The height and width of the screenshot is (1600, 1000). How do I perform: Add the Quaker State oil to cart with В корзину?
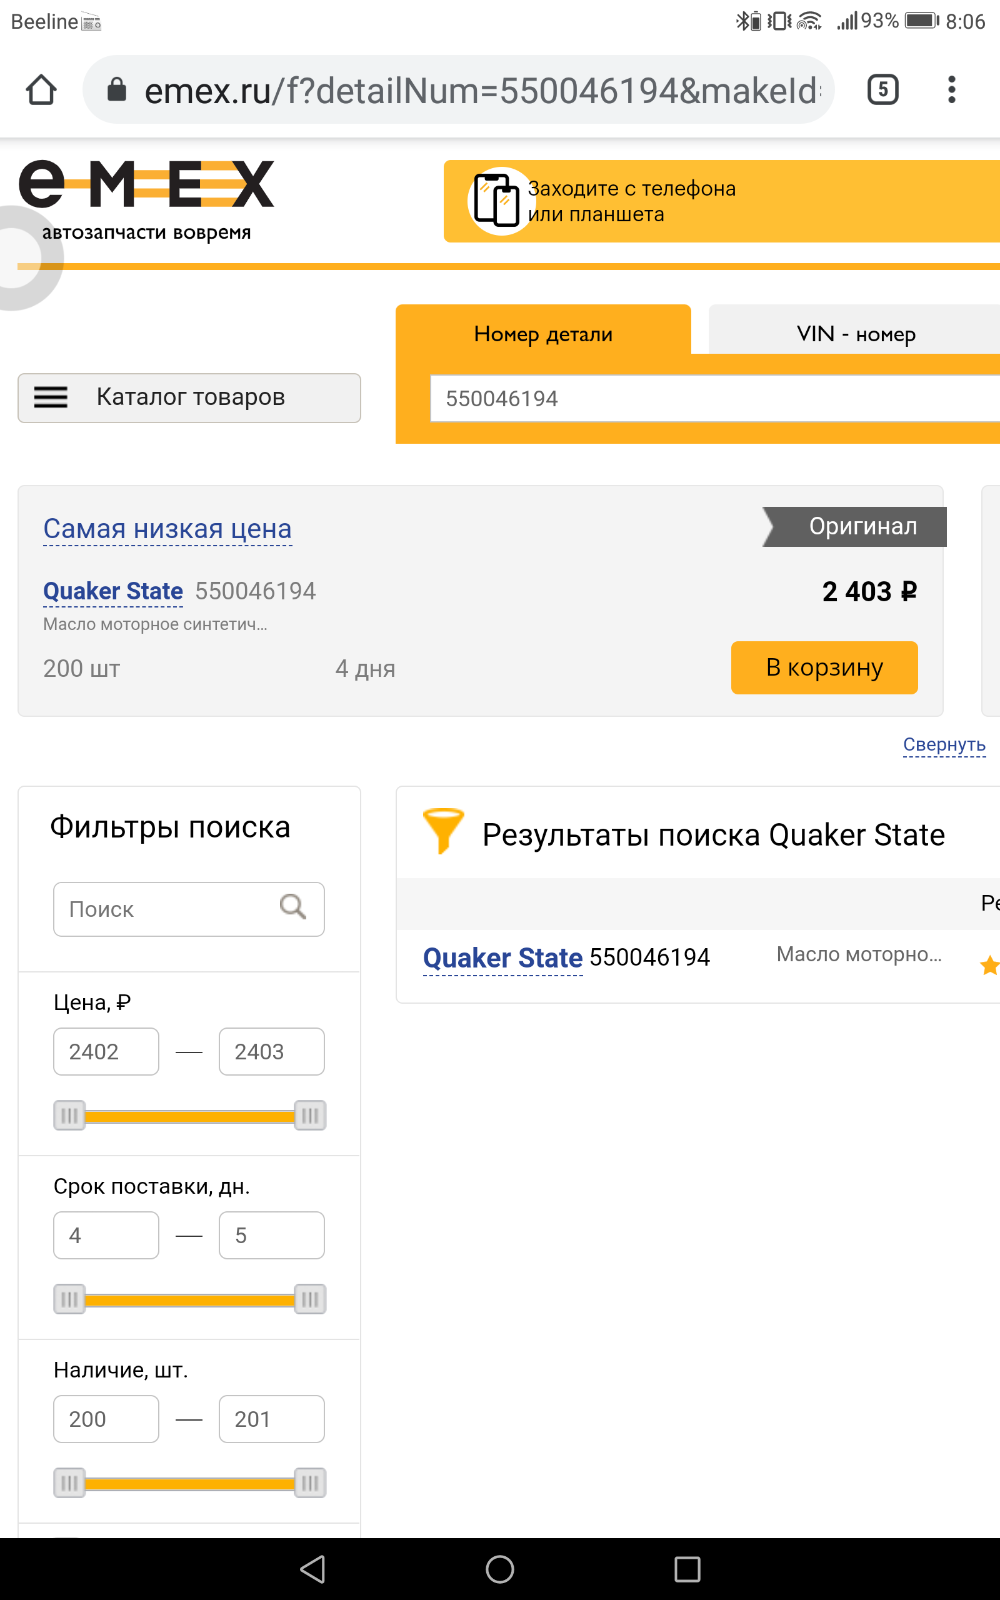824,667
